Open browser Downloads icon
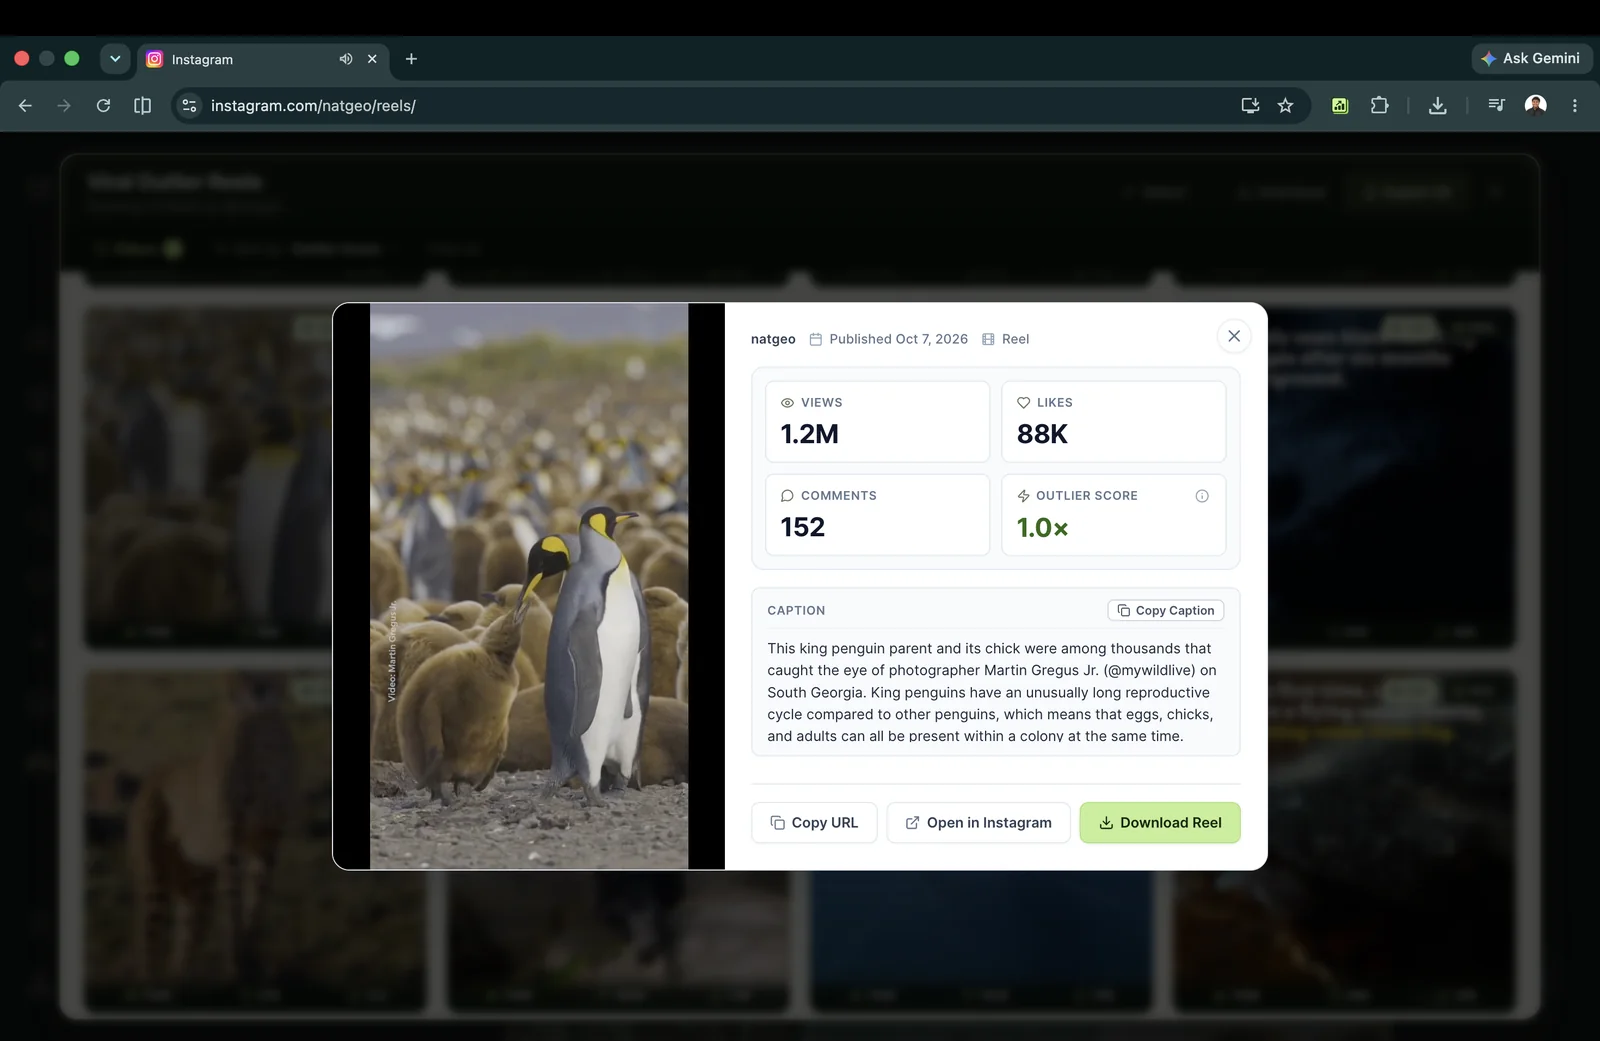The image size is (1600, 1041). 1438,105
